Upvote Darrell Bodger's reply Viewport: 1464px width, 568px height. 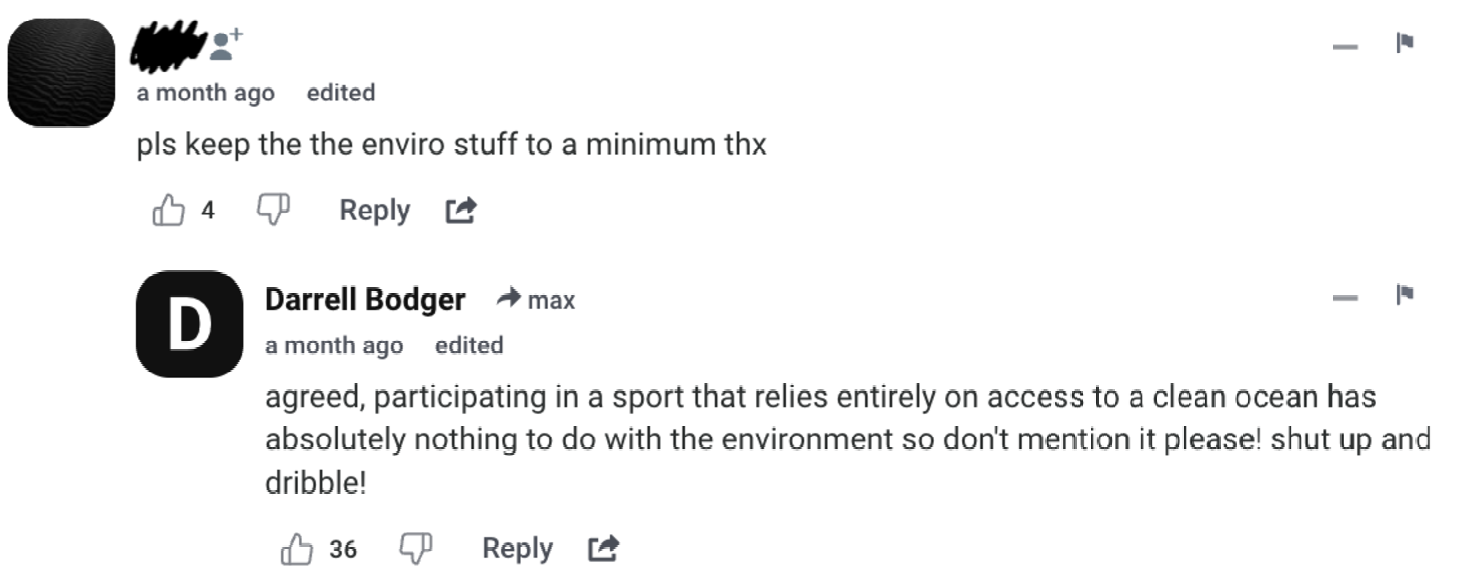(298, 549)
